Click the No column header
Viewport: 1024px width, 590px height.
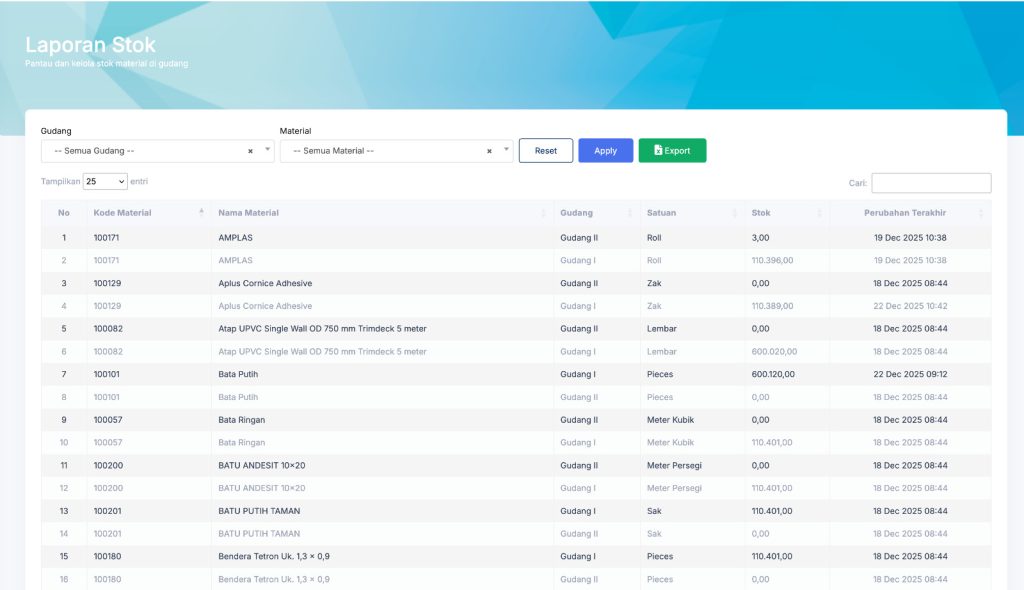click(x=64, y=213)
